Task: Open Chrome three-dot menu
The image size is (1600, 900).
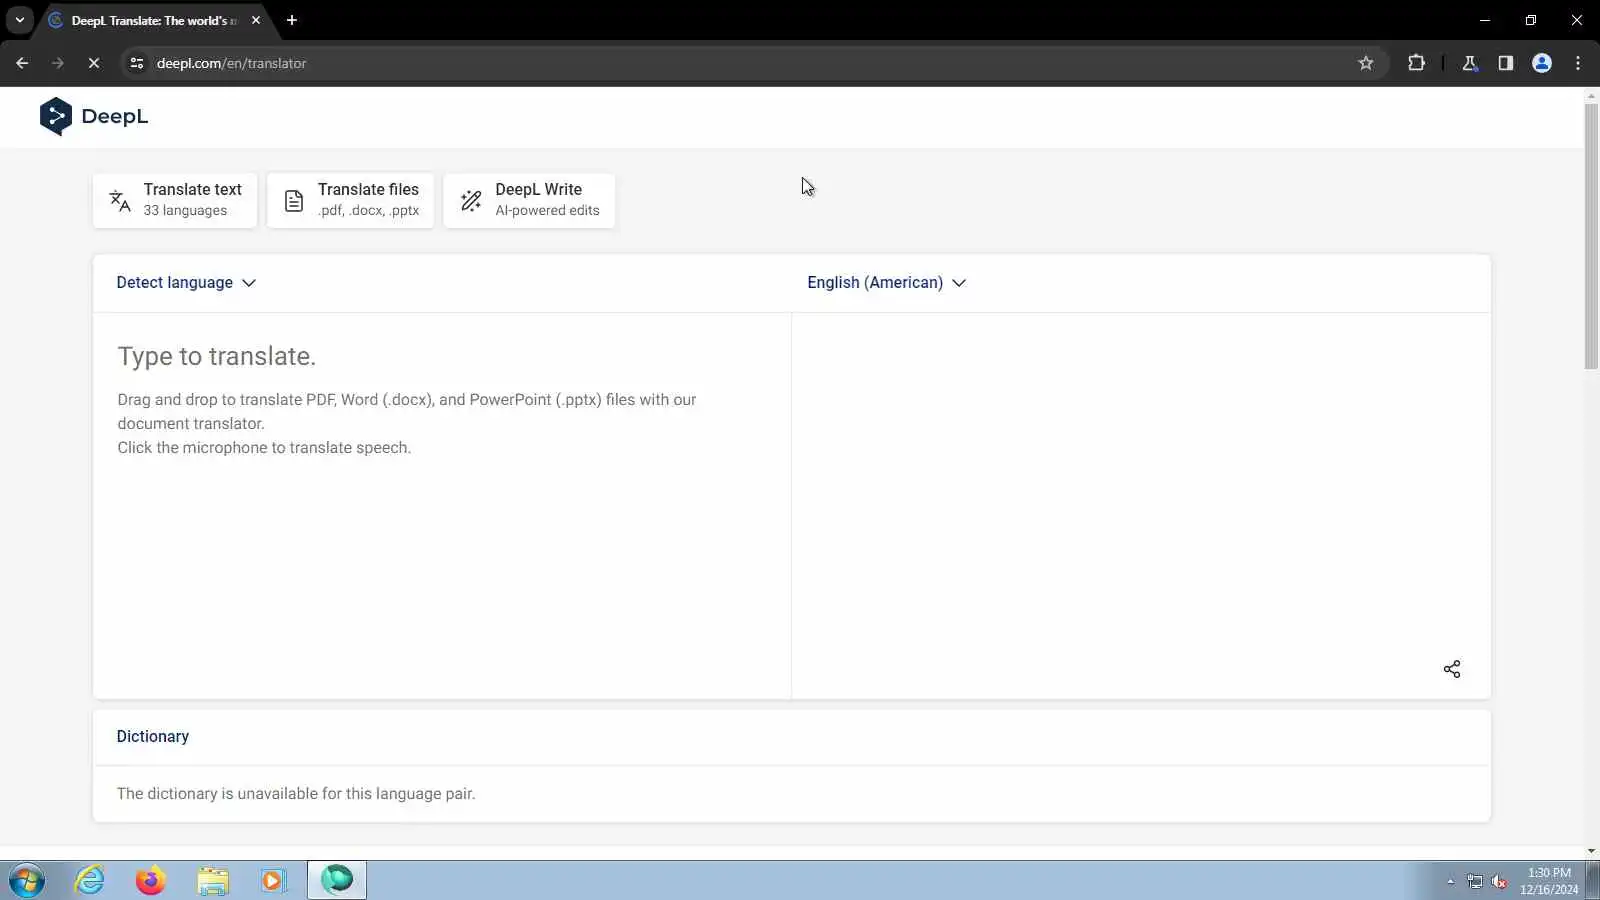Action: coord(1578,63)
